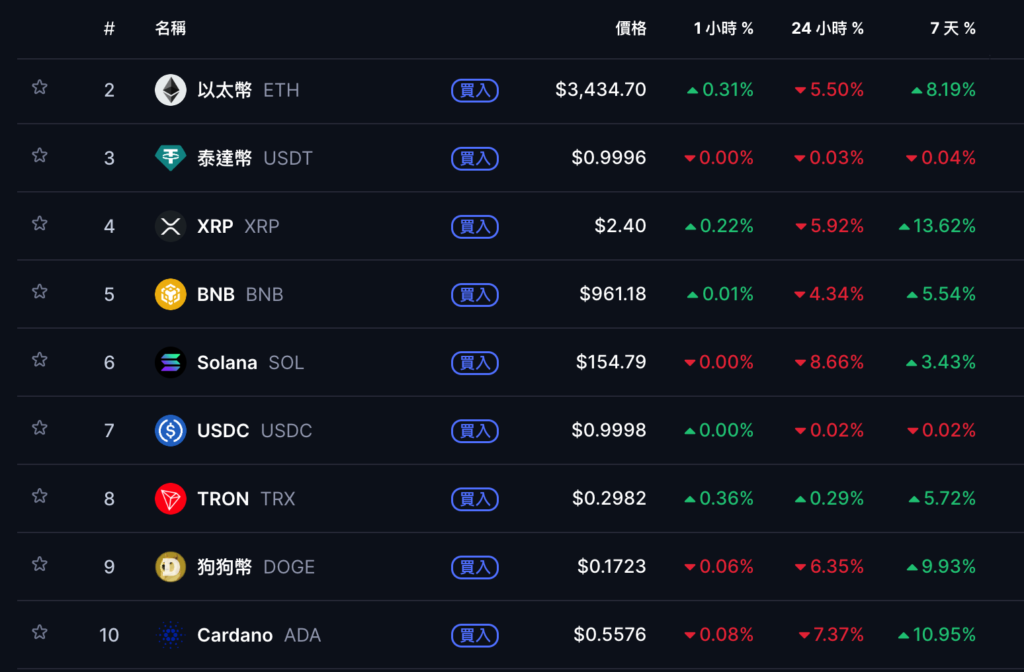Star ETH to add to watchlist
1024x672 pixels.
tap(40, 87)
